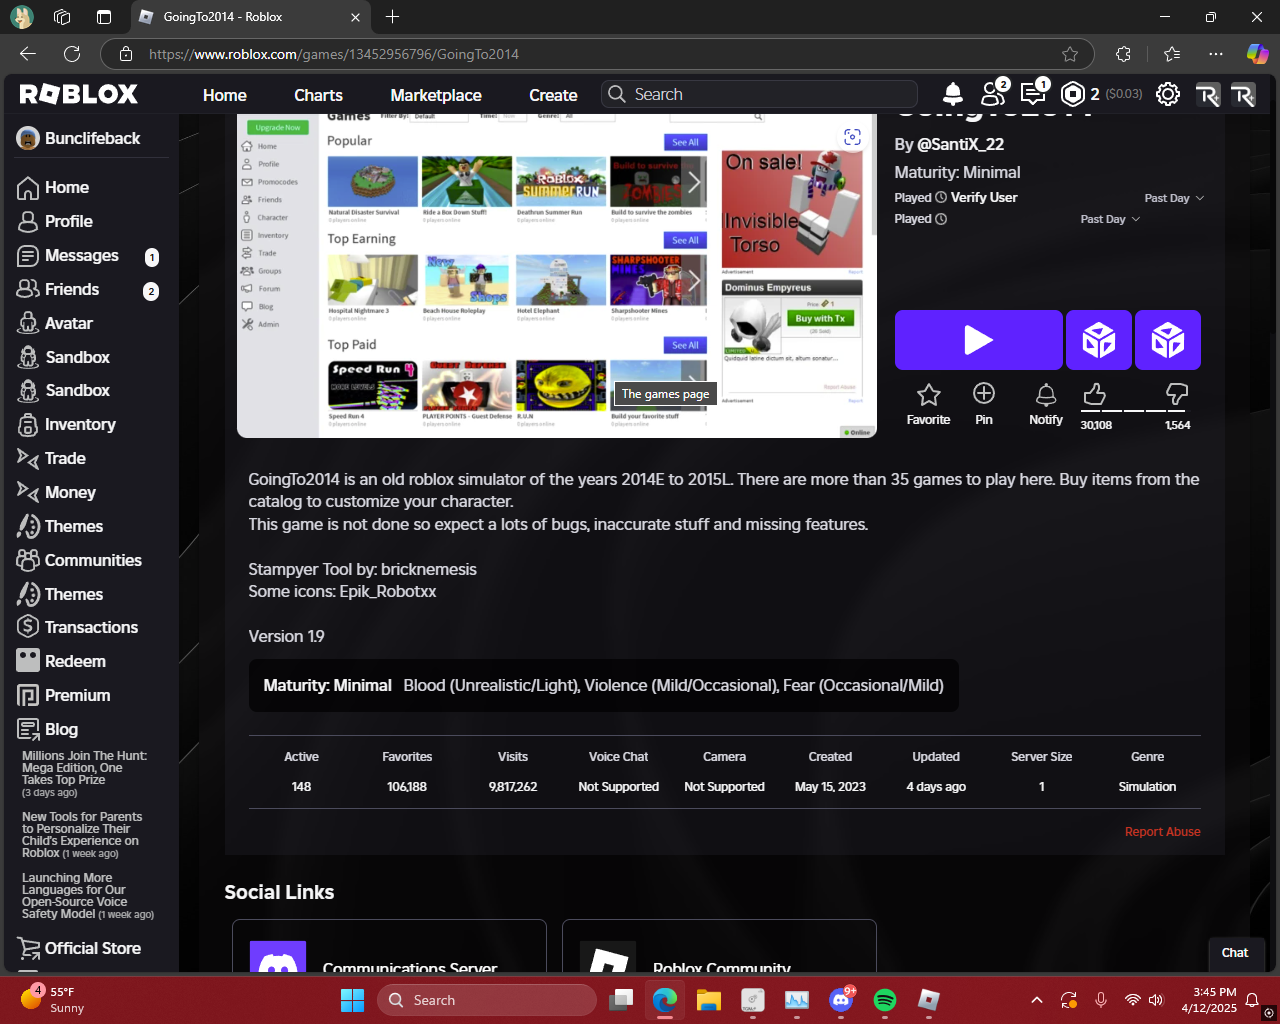
Task: Refresh the page in Edge
Action: click(72, 54)
